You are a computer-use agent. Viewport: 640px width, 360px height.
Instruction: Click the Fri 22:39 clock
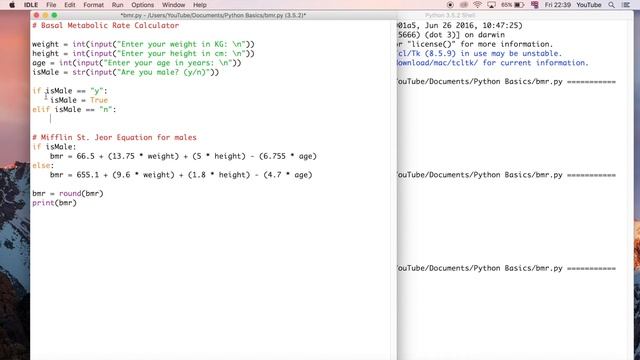point(558,5)
